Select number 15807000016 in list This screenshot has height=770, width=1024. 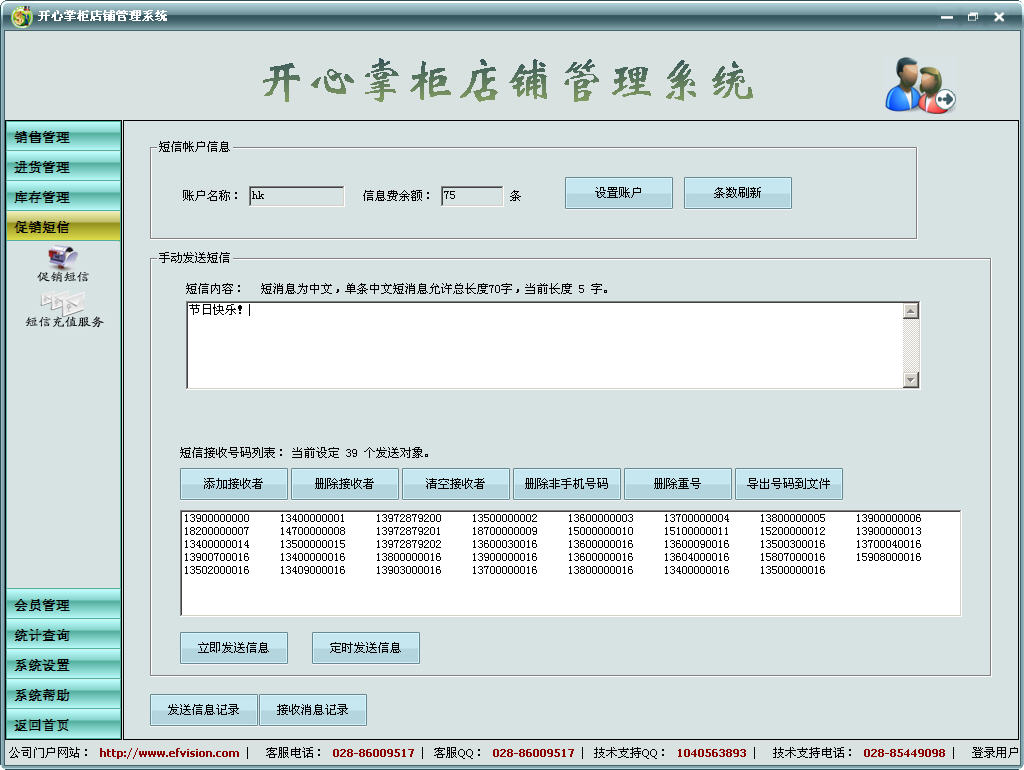click(x=792, y=557)
